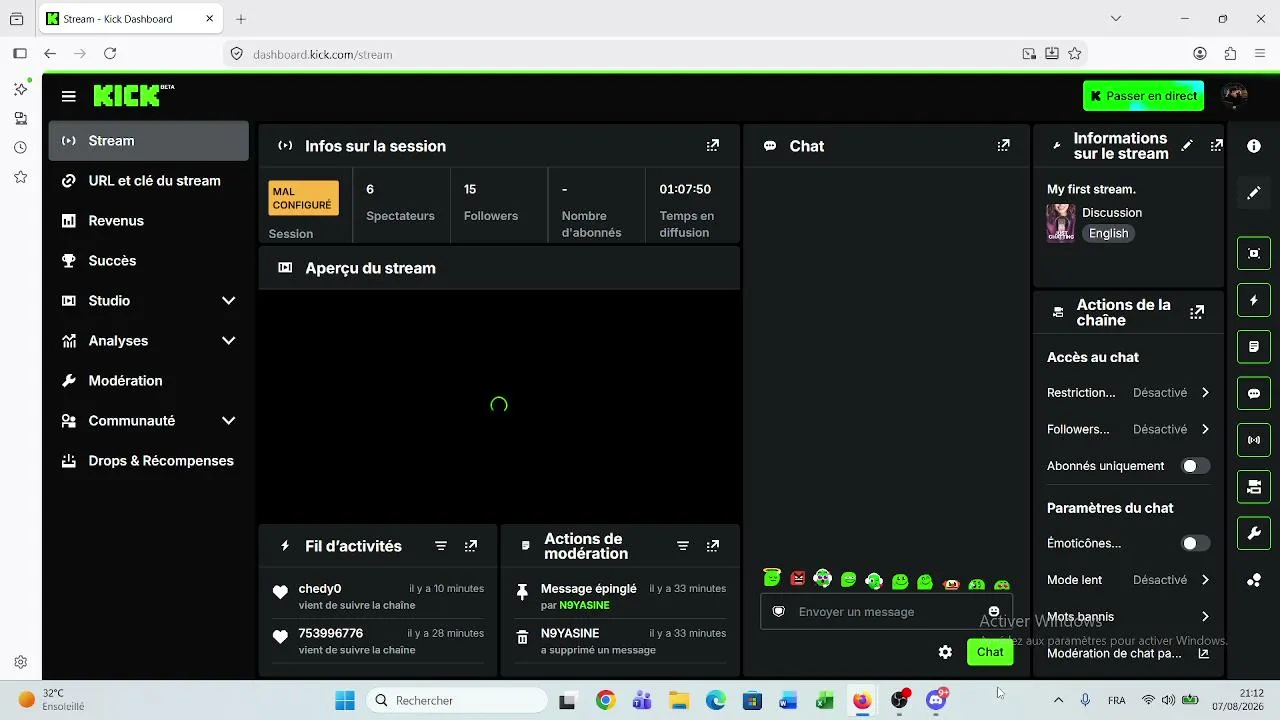Collapse the sidebar with the hamburger menu
The width and height of the screenshot is (1280, 720).
point(68,96)
